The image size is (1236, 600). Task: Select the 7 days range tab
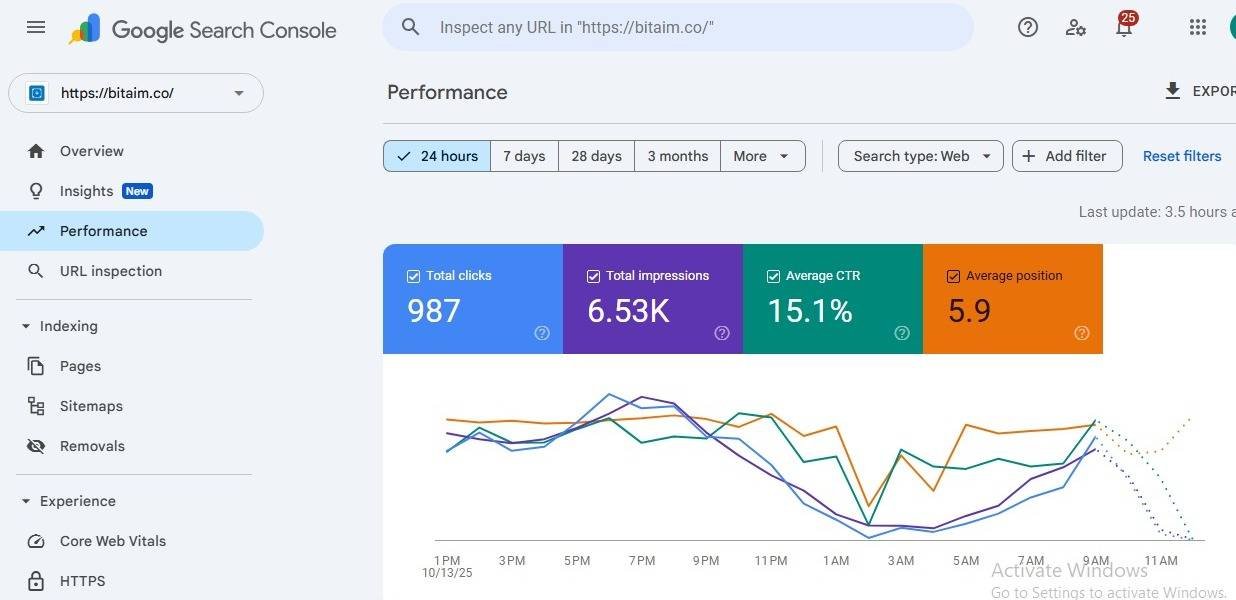[524, 156]
